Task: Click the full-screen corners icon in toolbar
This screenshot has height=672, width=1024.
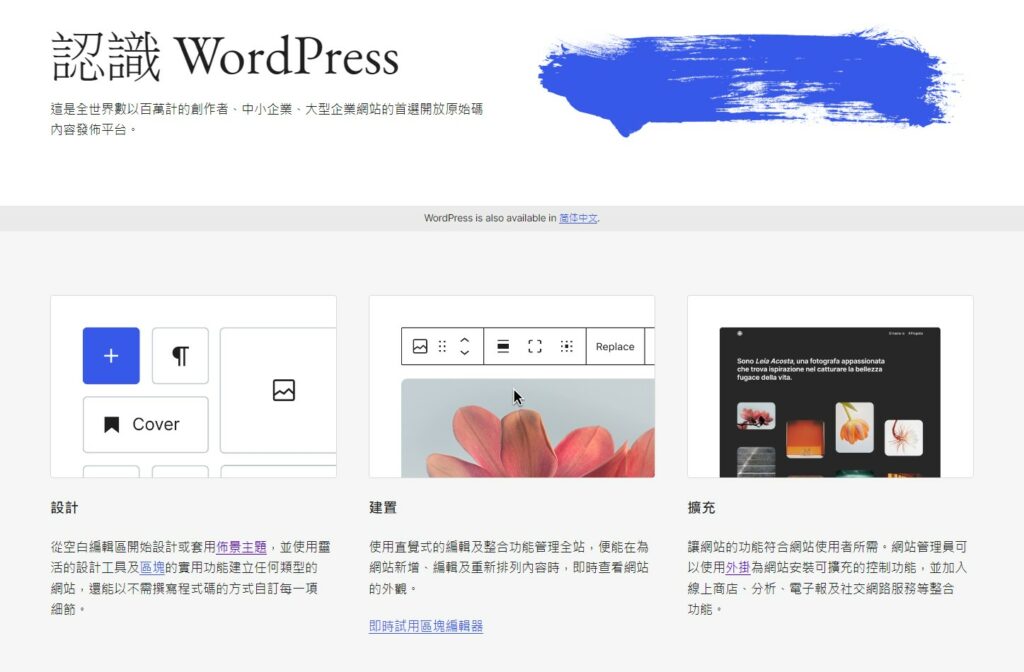Action: coord(535,346)
